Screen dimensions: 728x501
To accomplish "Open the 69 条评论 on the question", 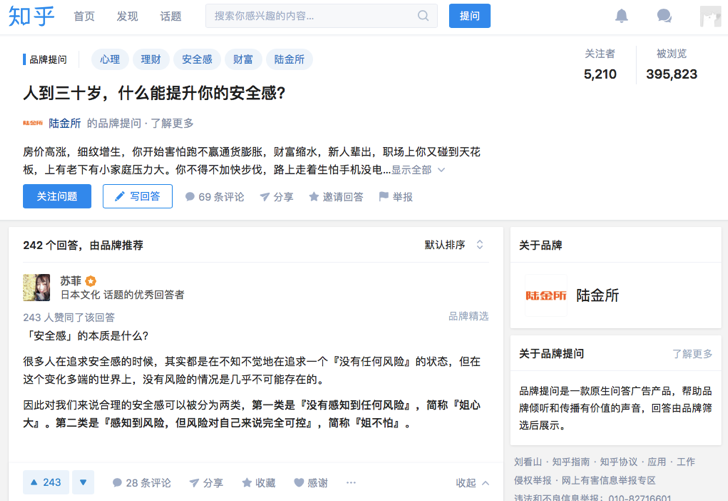I will pos(214,197).
